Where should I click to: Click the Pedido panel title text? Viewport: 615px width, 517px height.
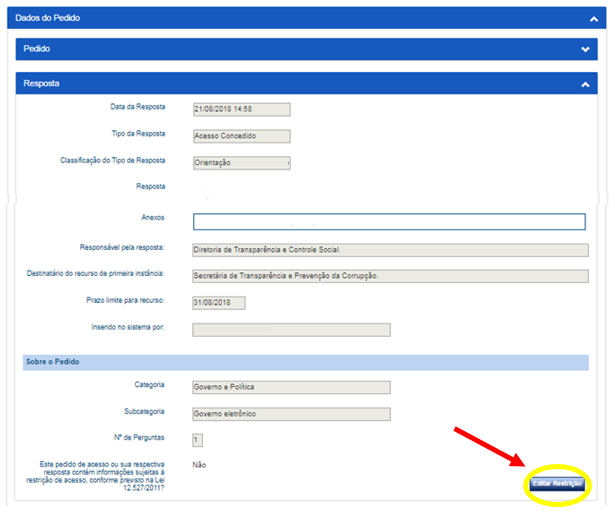38,49
